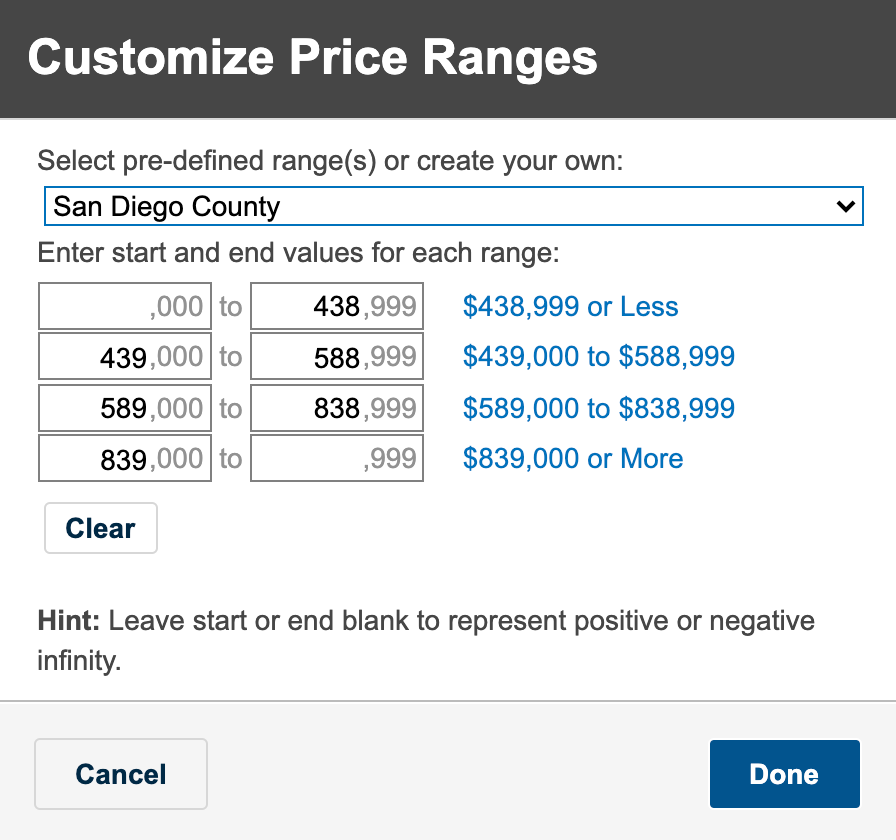Image resolution: width=896 pixels, height=840 pixels.
Task: Click the dropdown chevron arrow icon
Action: coord(845,206)
